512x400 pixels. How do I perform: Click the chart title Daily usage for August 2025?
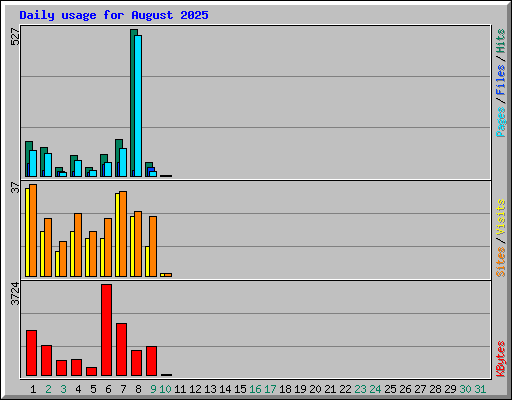(114, 15)
